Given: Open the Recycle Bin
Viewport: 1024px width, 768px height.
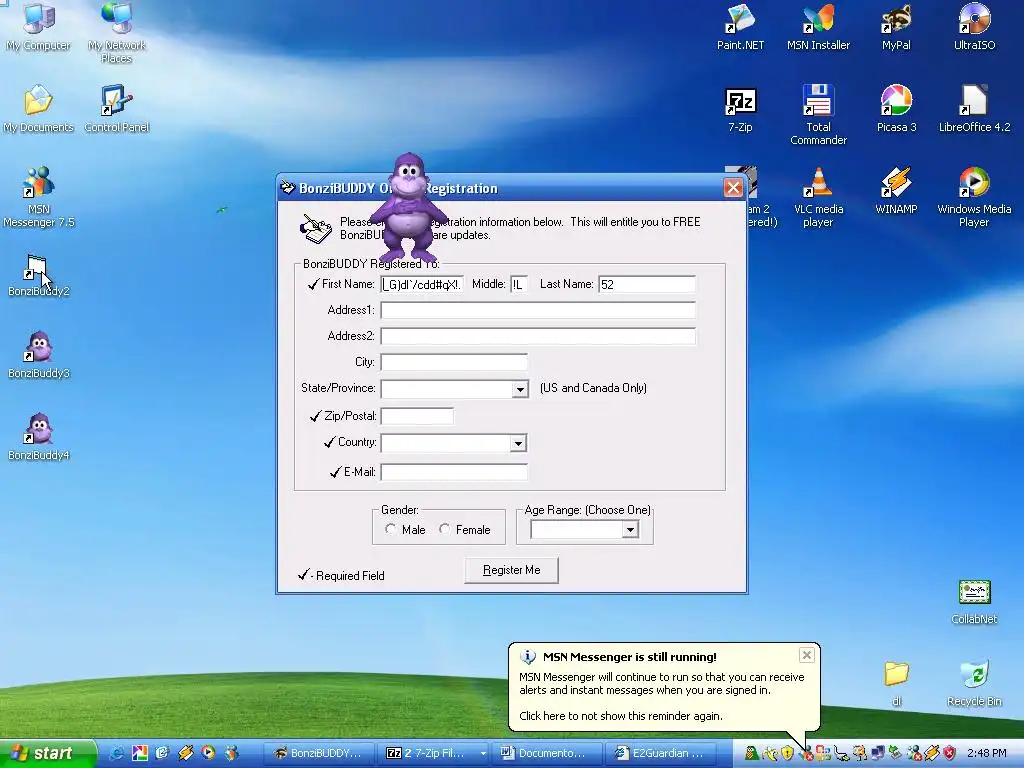Looking at the screenshot, I should click(x=974, y=683).
